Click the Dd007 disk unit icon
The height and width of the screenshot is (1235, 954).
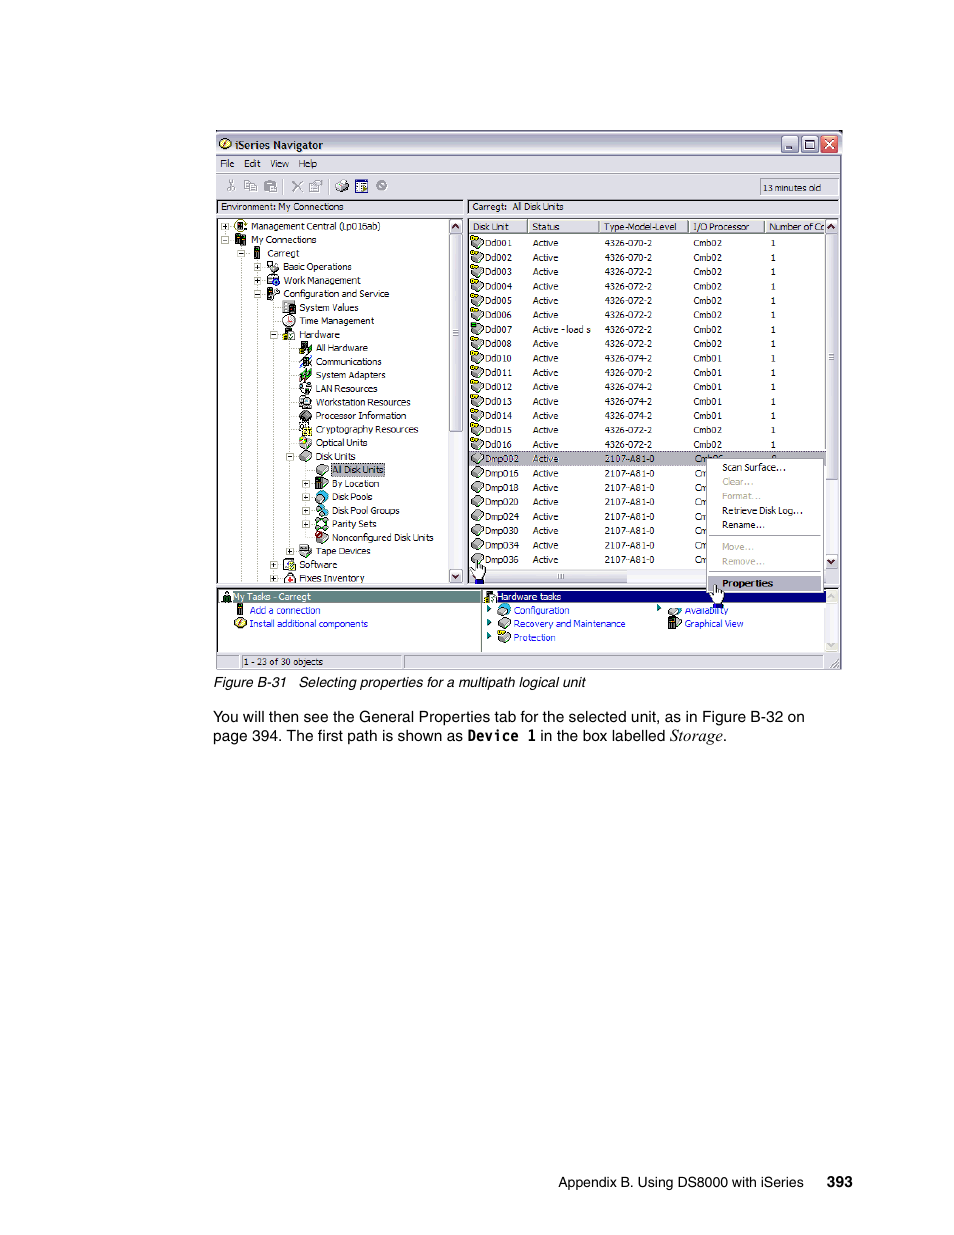pyautogui.click(x=477, y=329)
